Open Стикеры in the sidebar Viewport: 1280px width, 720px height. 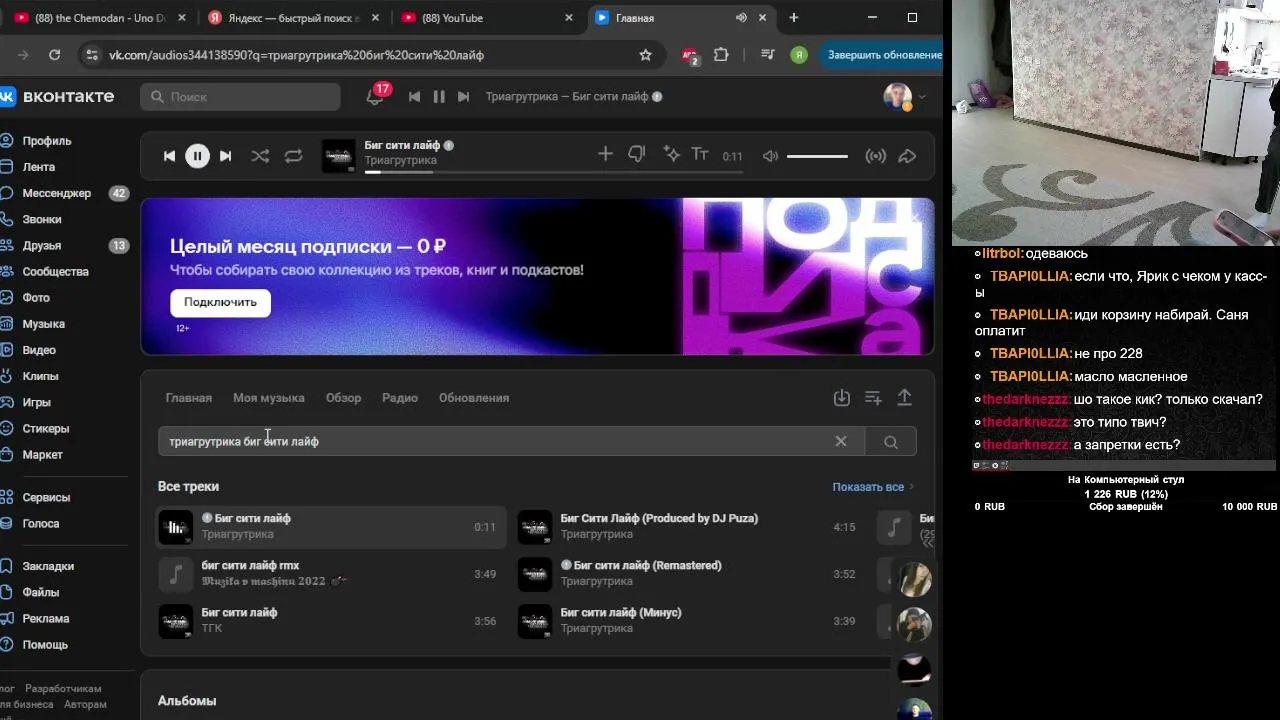pos(46,428)
